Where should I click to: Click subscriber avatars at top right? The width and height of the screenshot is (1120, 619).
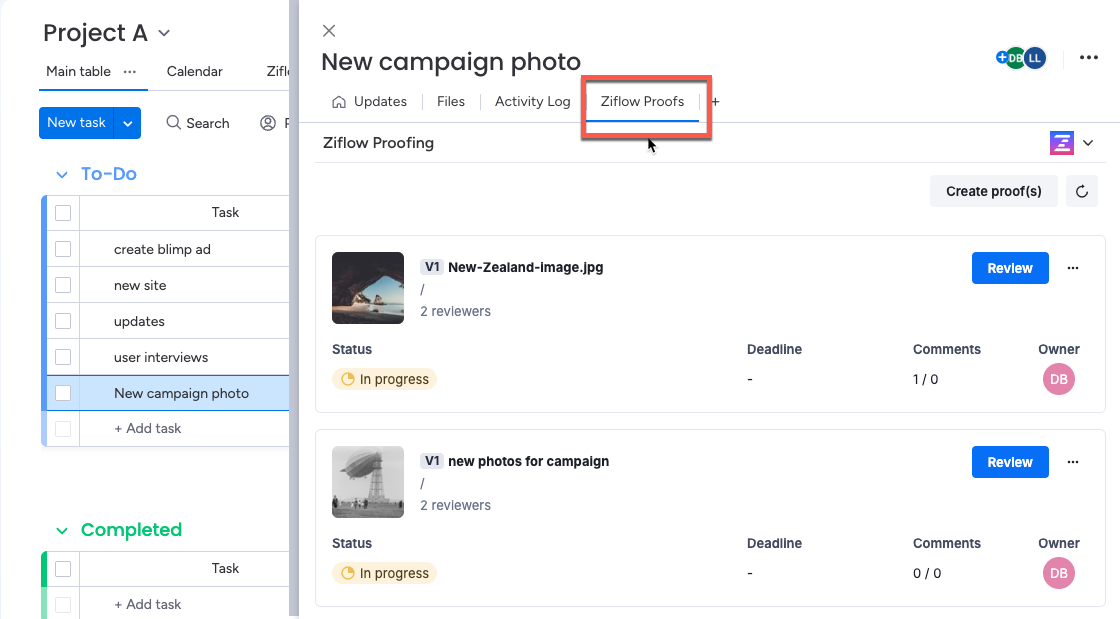(x=1022, y=58)
